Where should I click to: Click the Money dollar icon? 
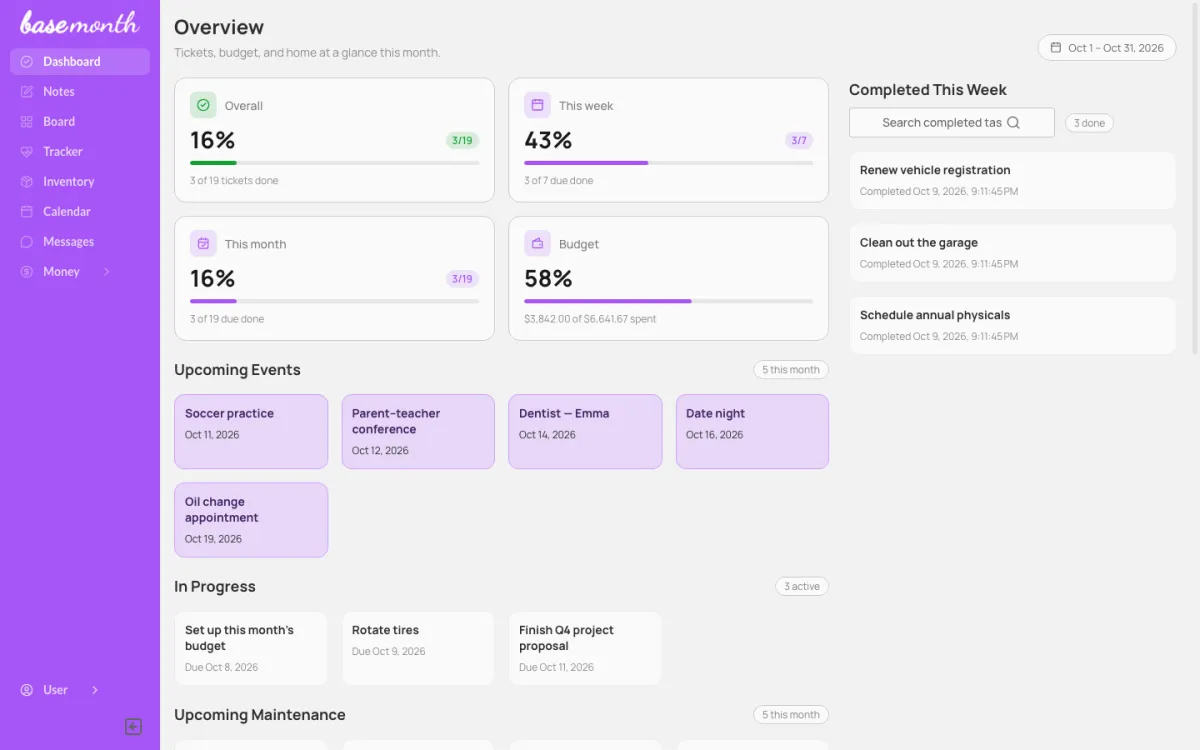27,272
